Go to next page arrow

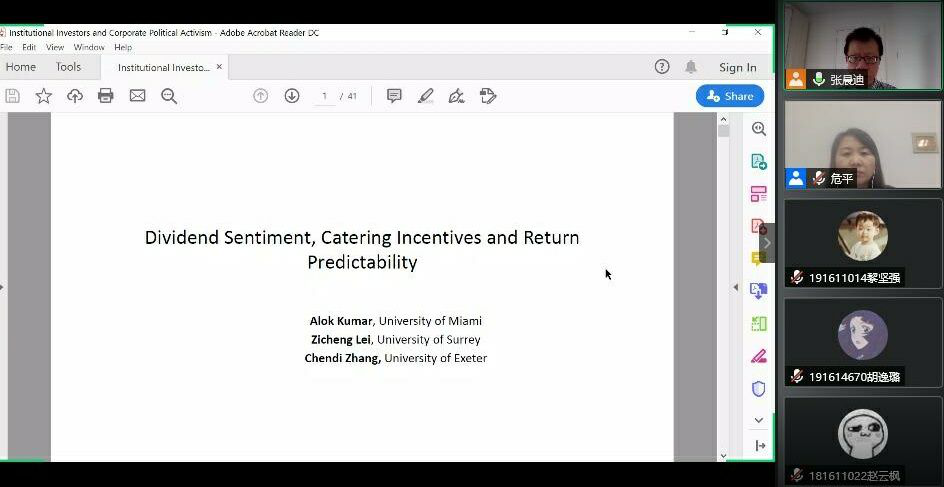(x=292, y=96)
